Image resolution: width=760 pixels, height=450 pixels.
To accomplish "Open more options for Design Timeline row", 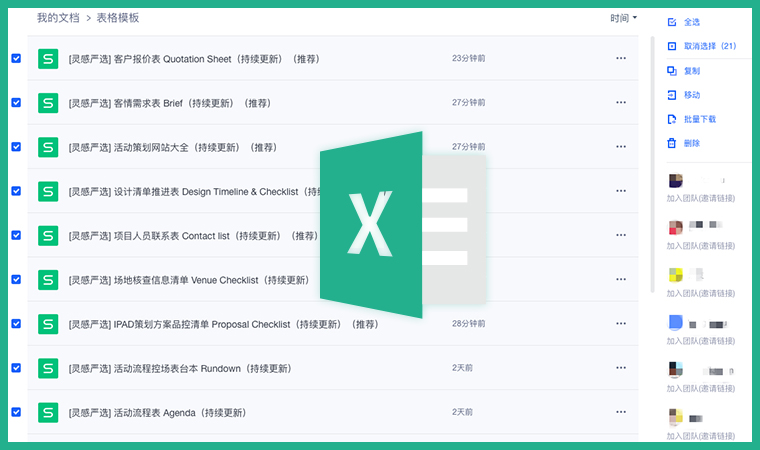I will [x=621, y=191].
